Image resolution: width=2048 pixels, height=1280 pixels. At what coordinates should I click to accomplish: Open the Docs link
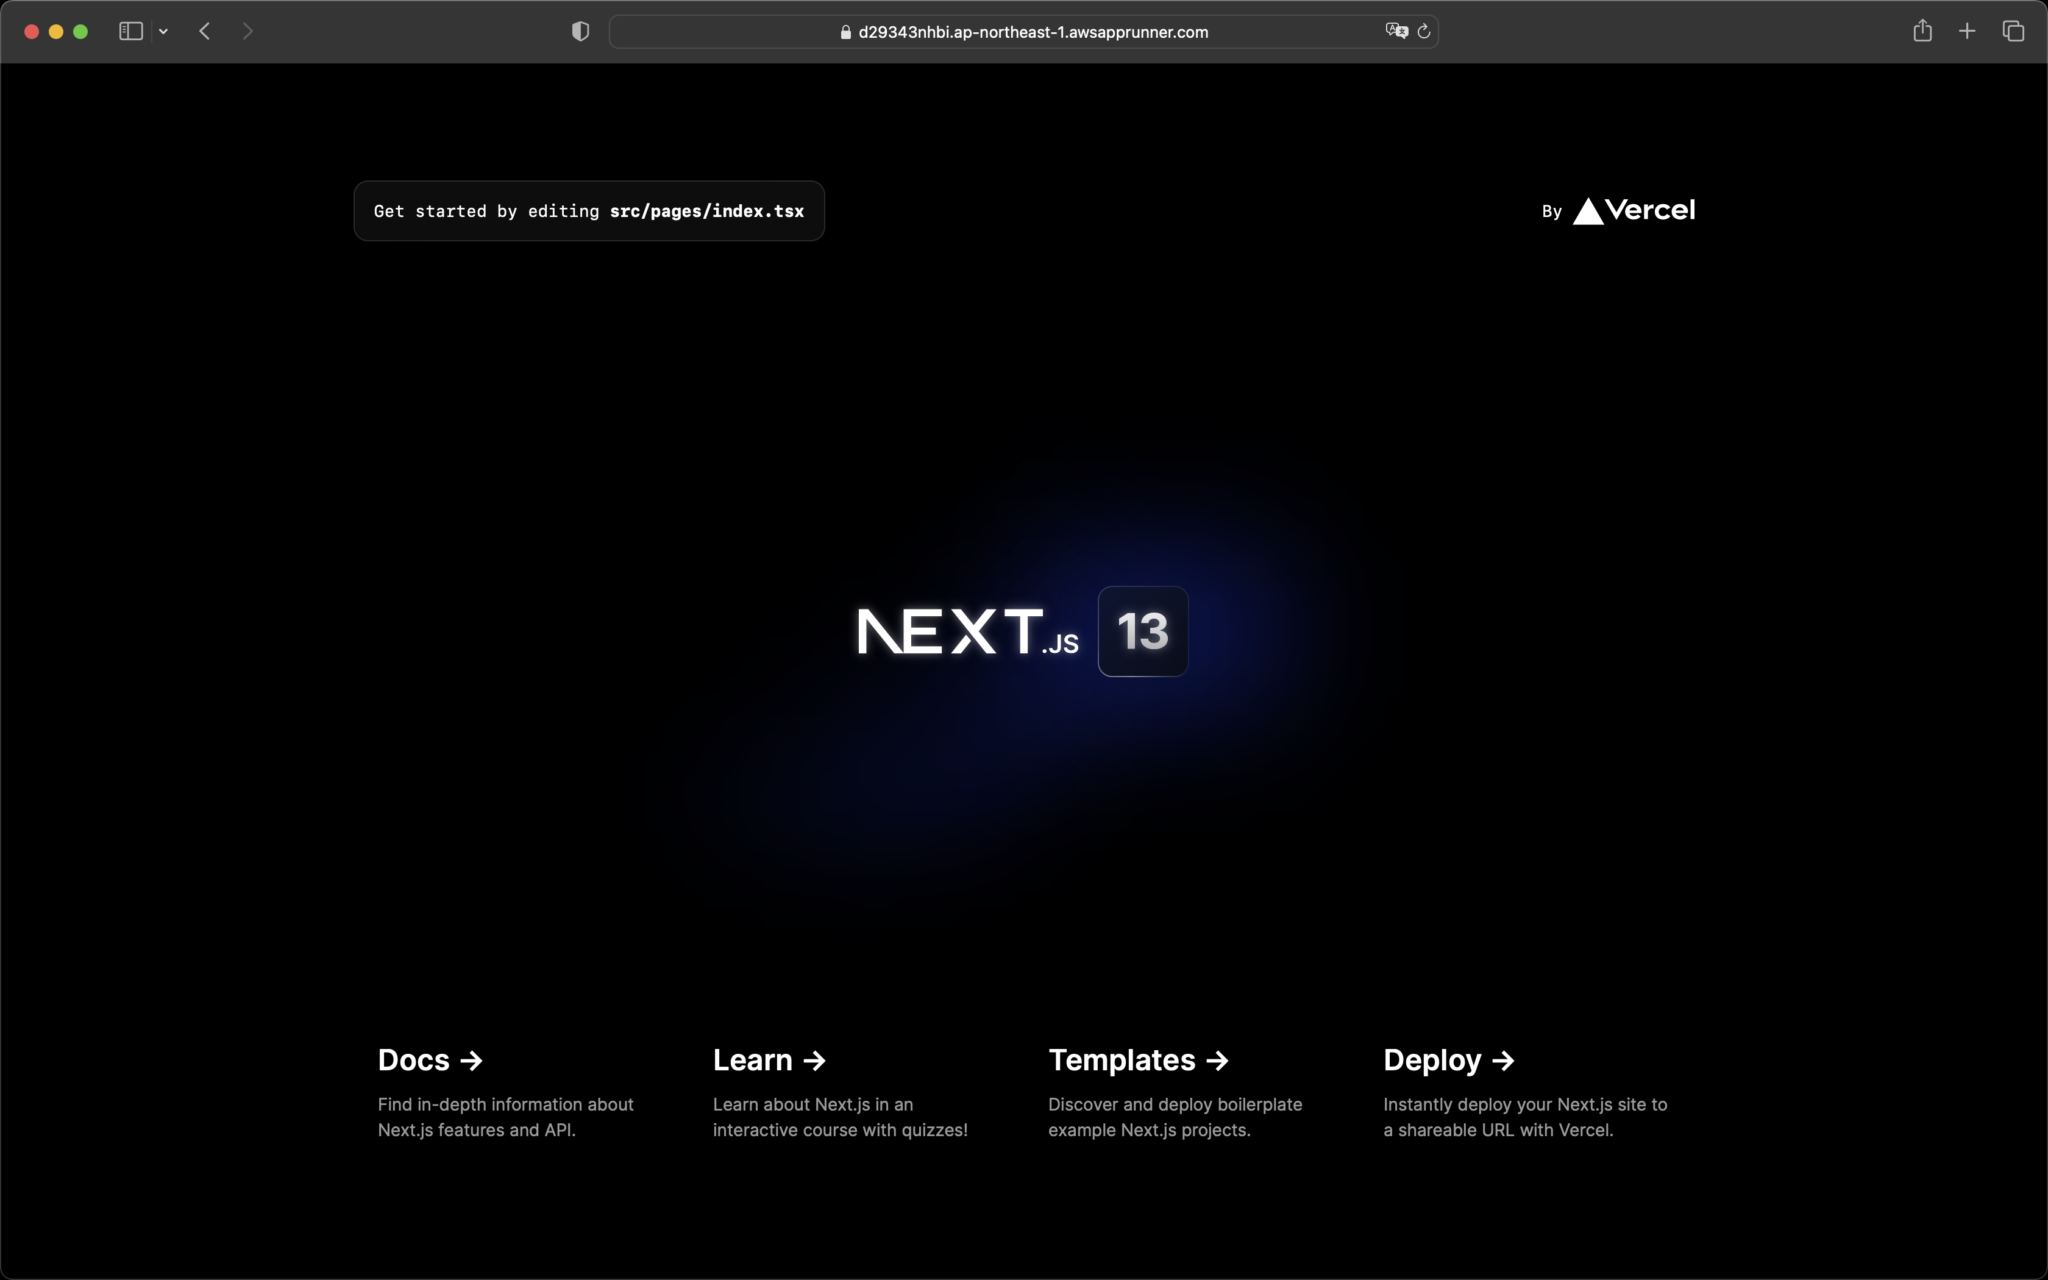(429, 1060)
